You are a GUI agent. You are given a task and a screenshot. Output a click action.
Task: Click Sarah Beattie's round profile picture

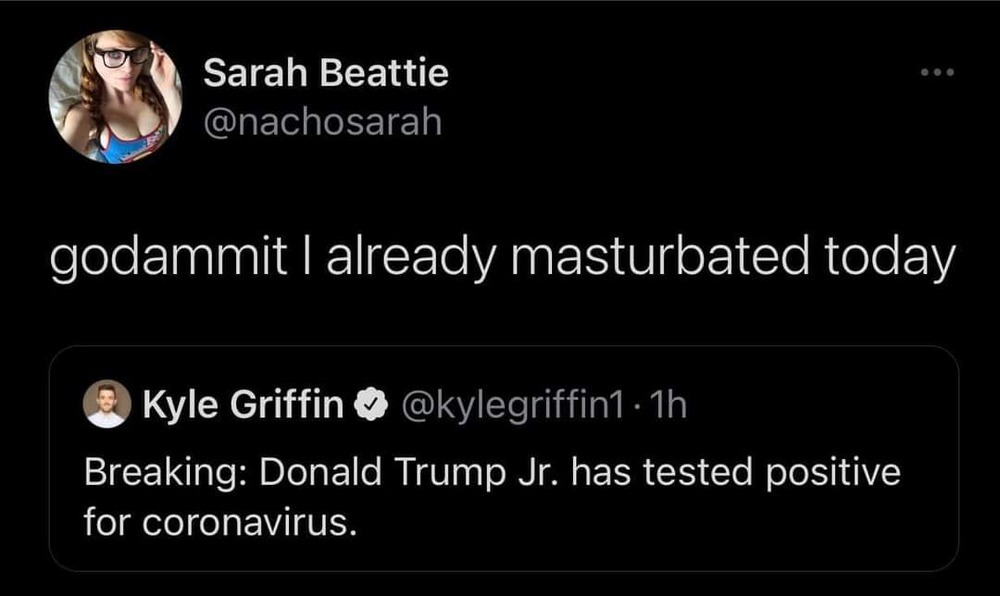(x=114, y=96)
